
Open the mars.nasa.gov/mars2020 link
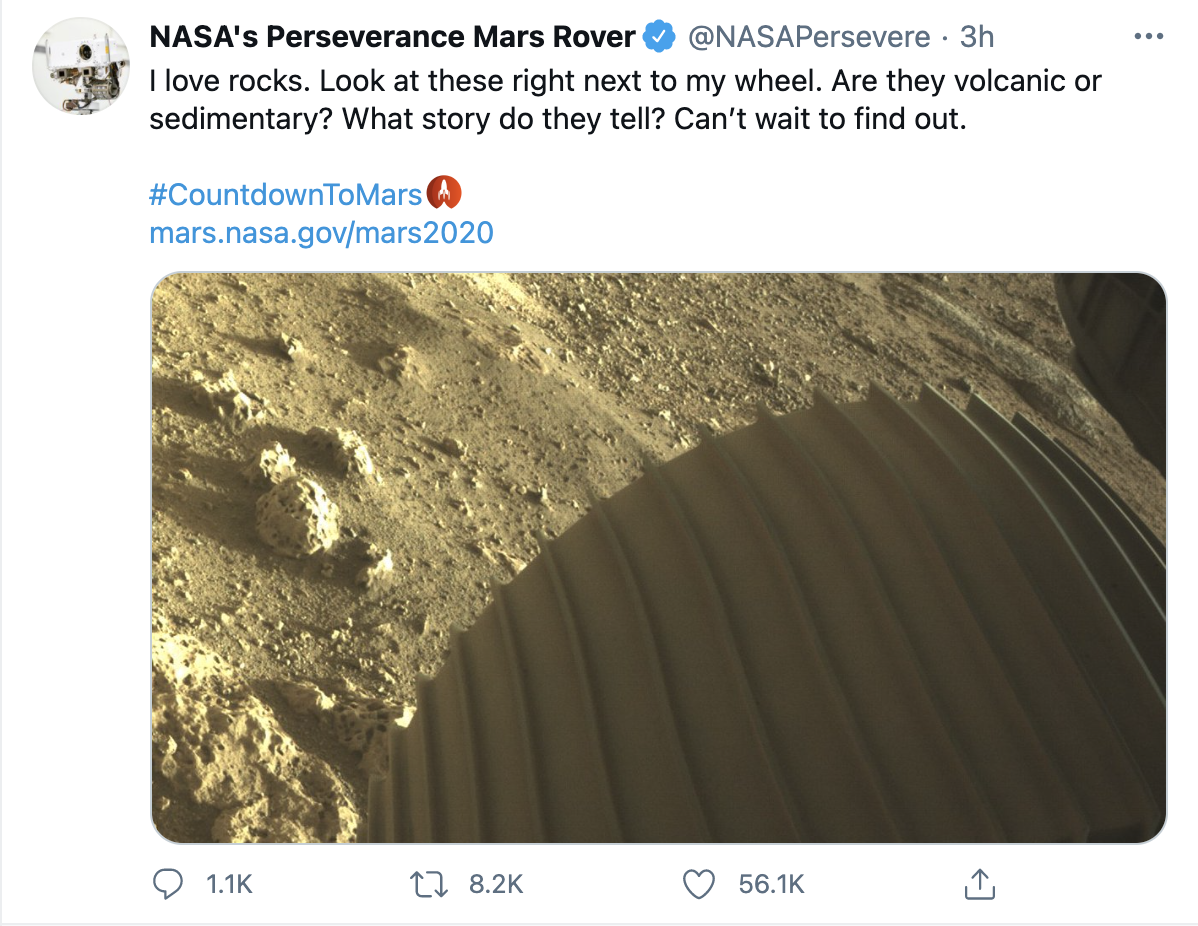click(x=321, y=233)
